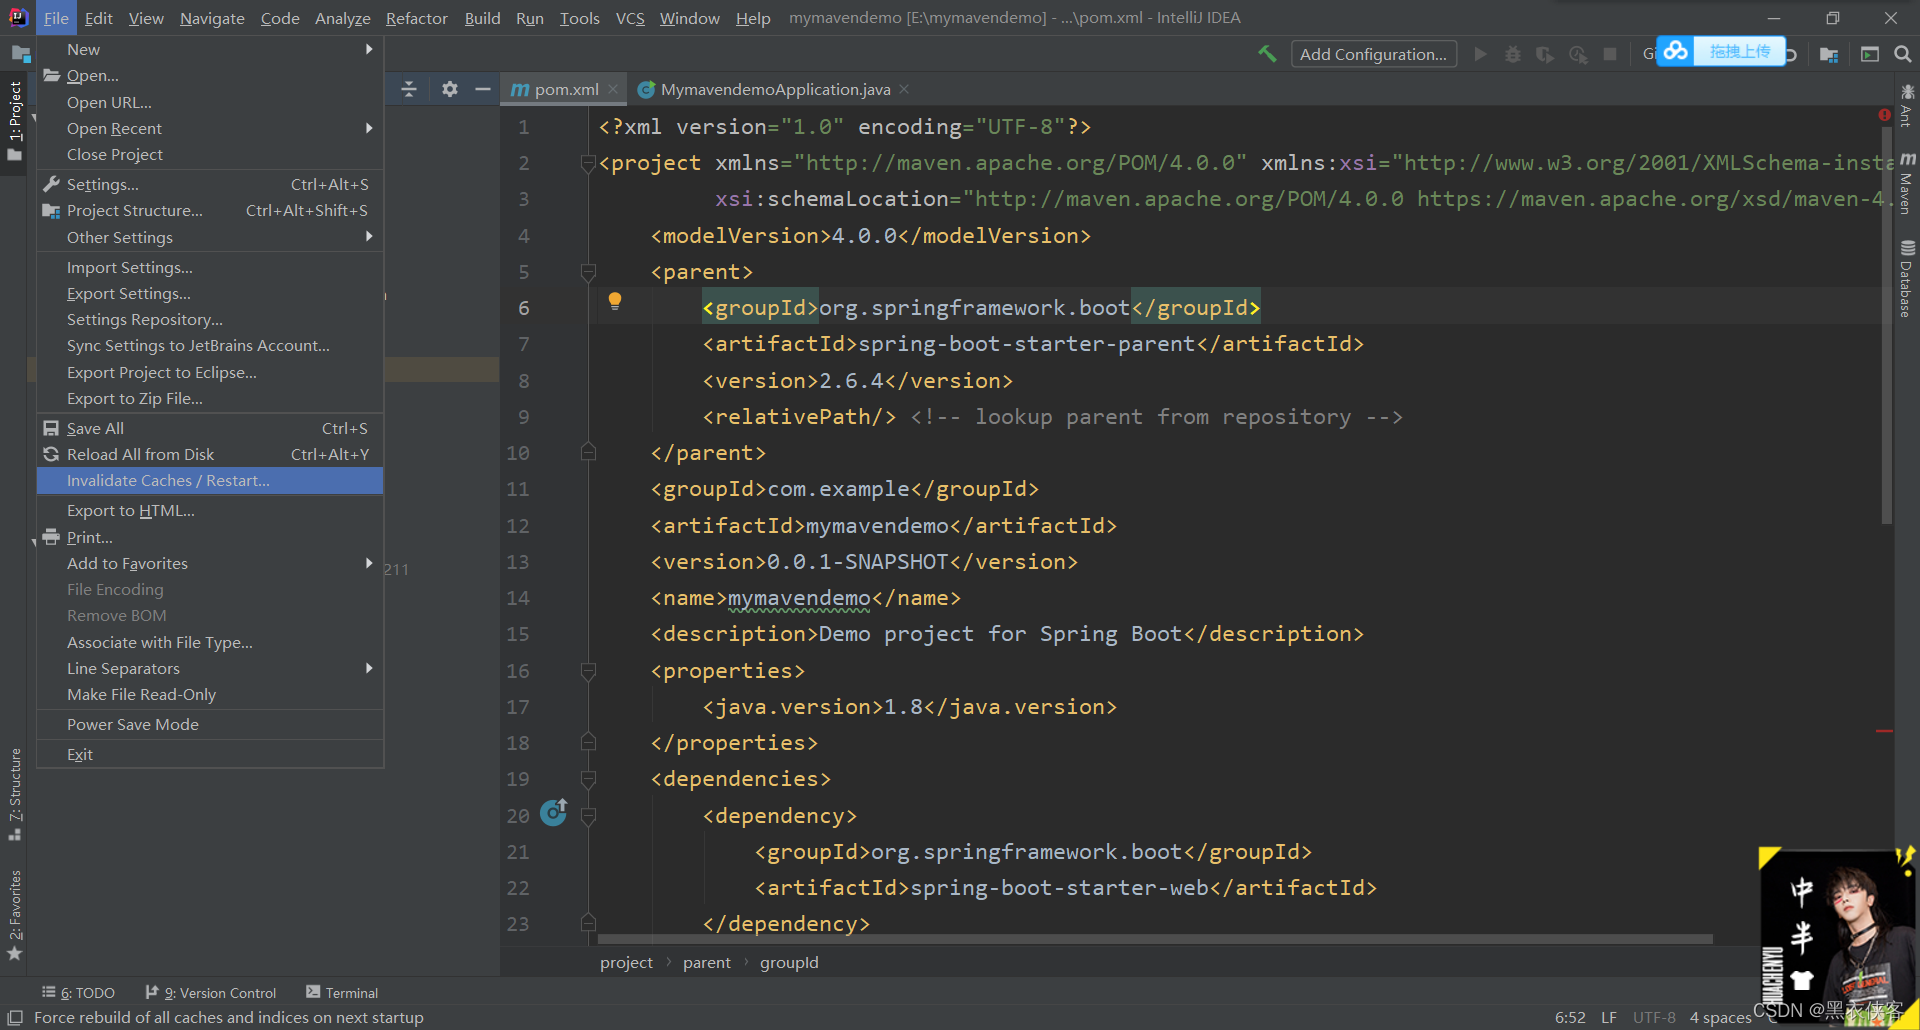Viewport: 1920px width, 1030px height.
Task: Expand the Other Settings submenu arrow
Action: (369, 237)
